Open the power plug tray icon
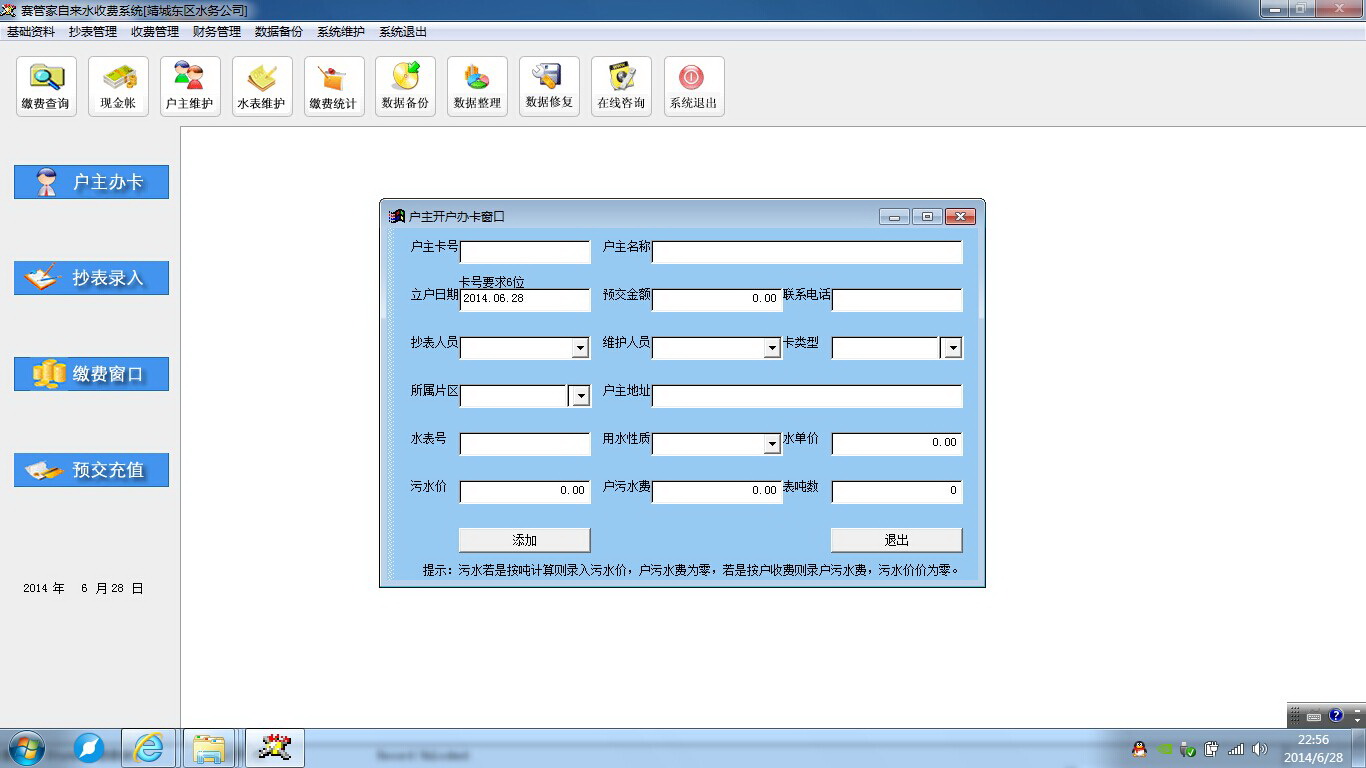1366x768 pixels. click(x=1212, y=749)
